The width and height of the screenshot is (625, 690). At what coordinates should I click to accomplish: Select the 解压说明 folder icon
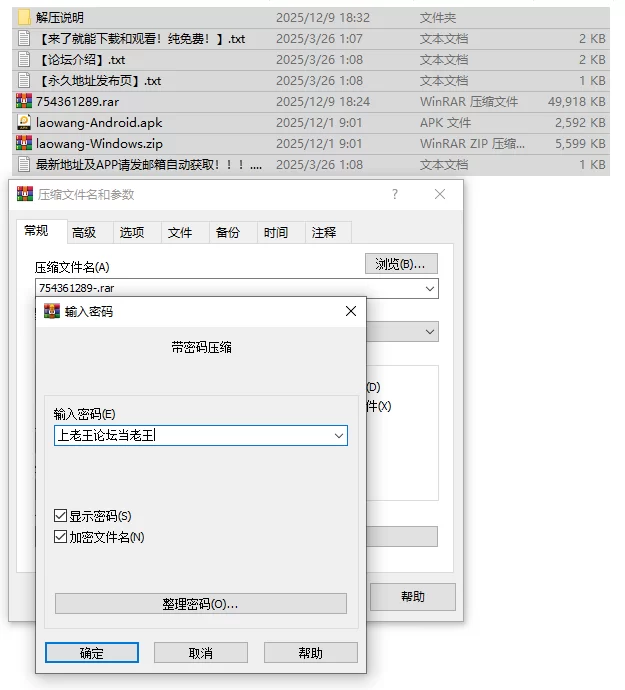[x=24, y=18]
